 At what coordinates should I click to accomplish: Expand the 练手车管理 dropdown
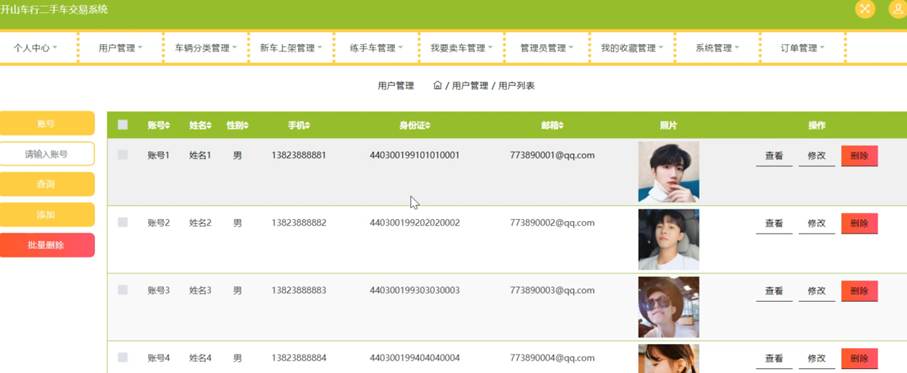[376, 48]
